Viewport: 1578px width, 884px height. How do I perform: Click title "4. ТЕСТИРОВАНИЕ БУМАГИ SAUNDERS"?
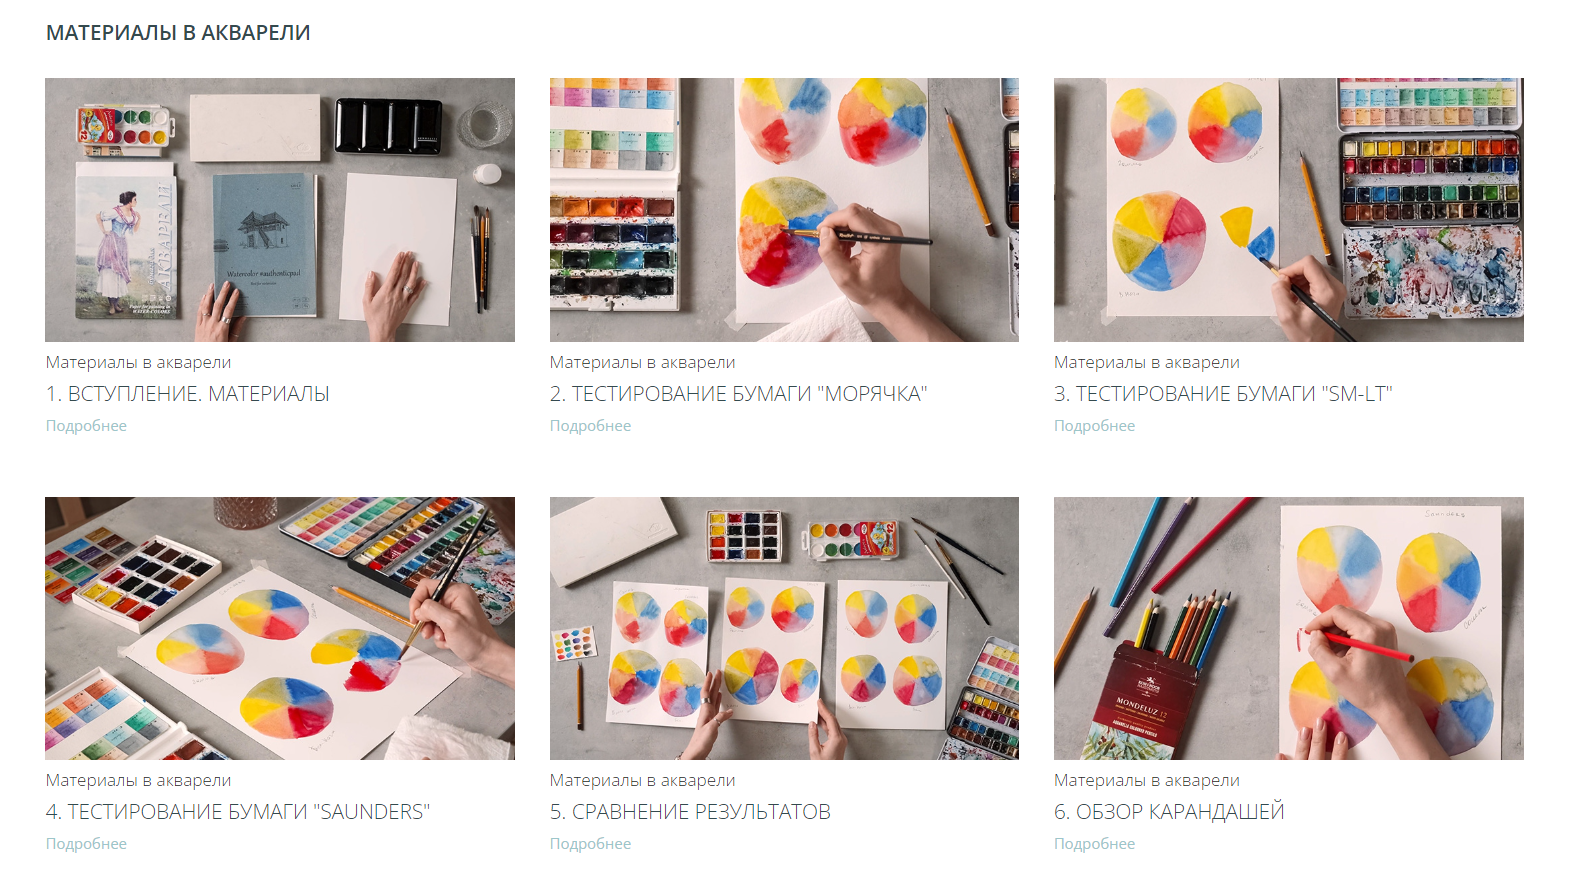click(x=238, y=812)
